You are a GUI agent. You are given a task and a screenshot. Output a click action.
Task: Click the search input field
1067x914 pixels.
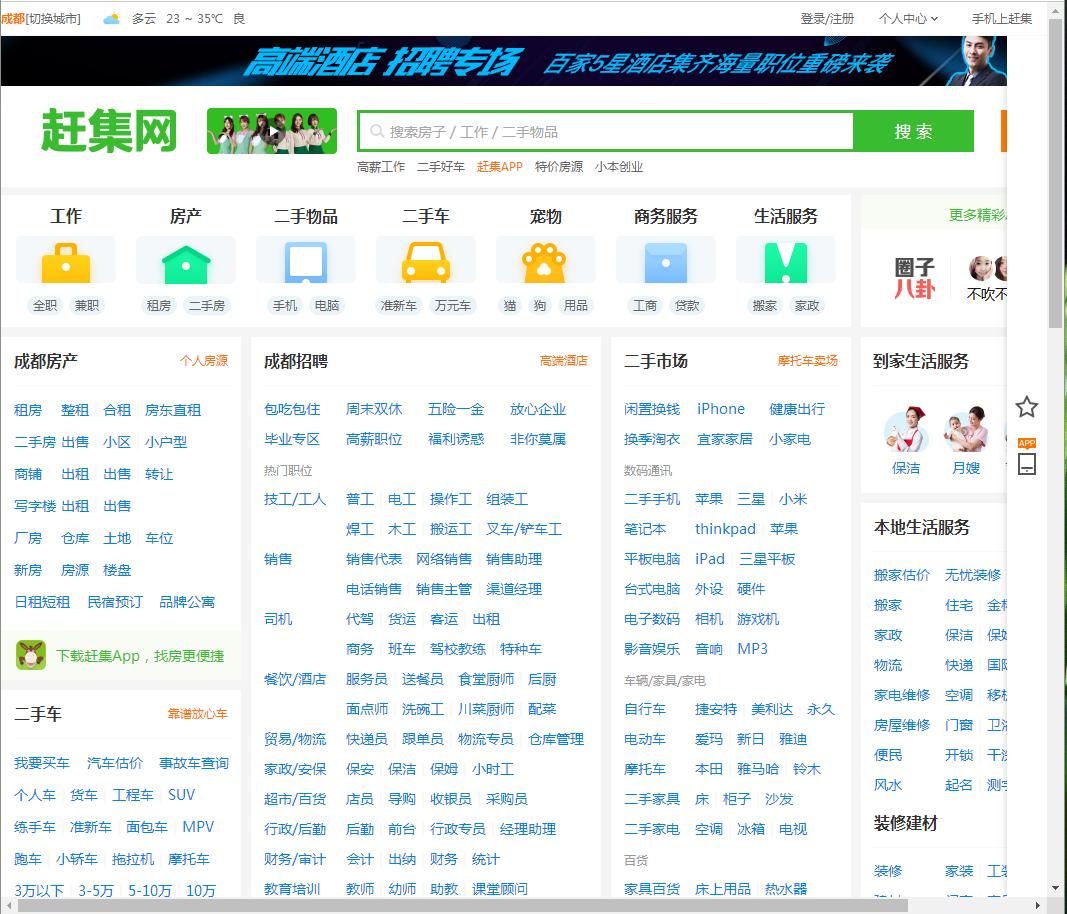tap(606, 131)
